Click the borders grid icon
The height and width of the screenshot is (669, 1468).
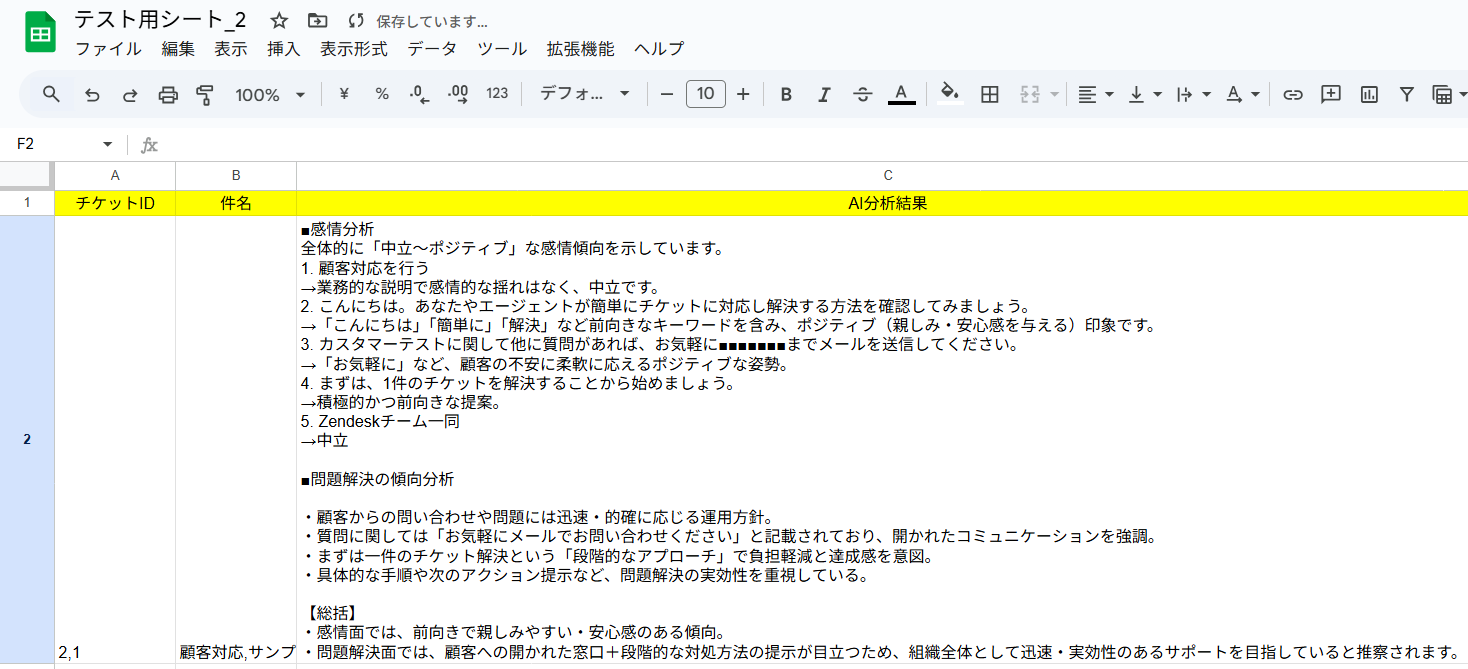(989, 94)
